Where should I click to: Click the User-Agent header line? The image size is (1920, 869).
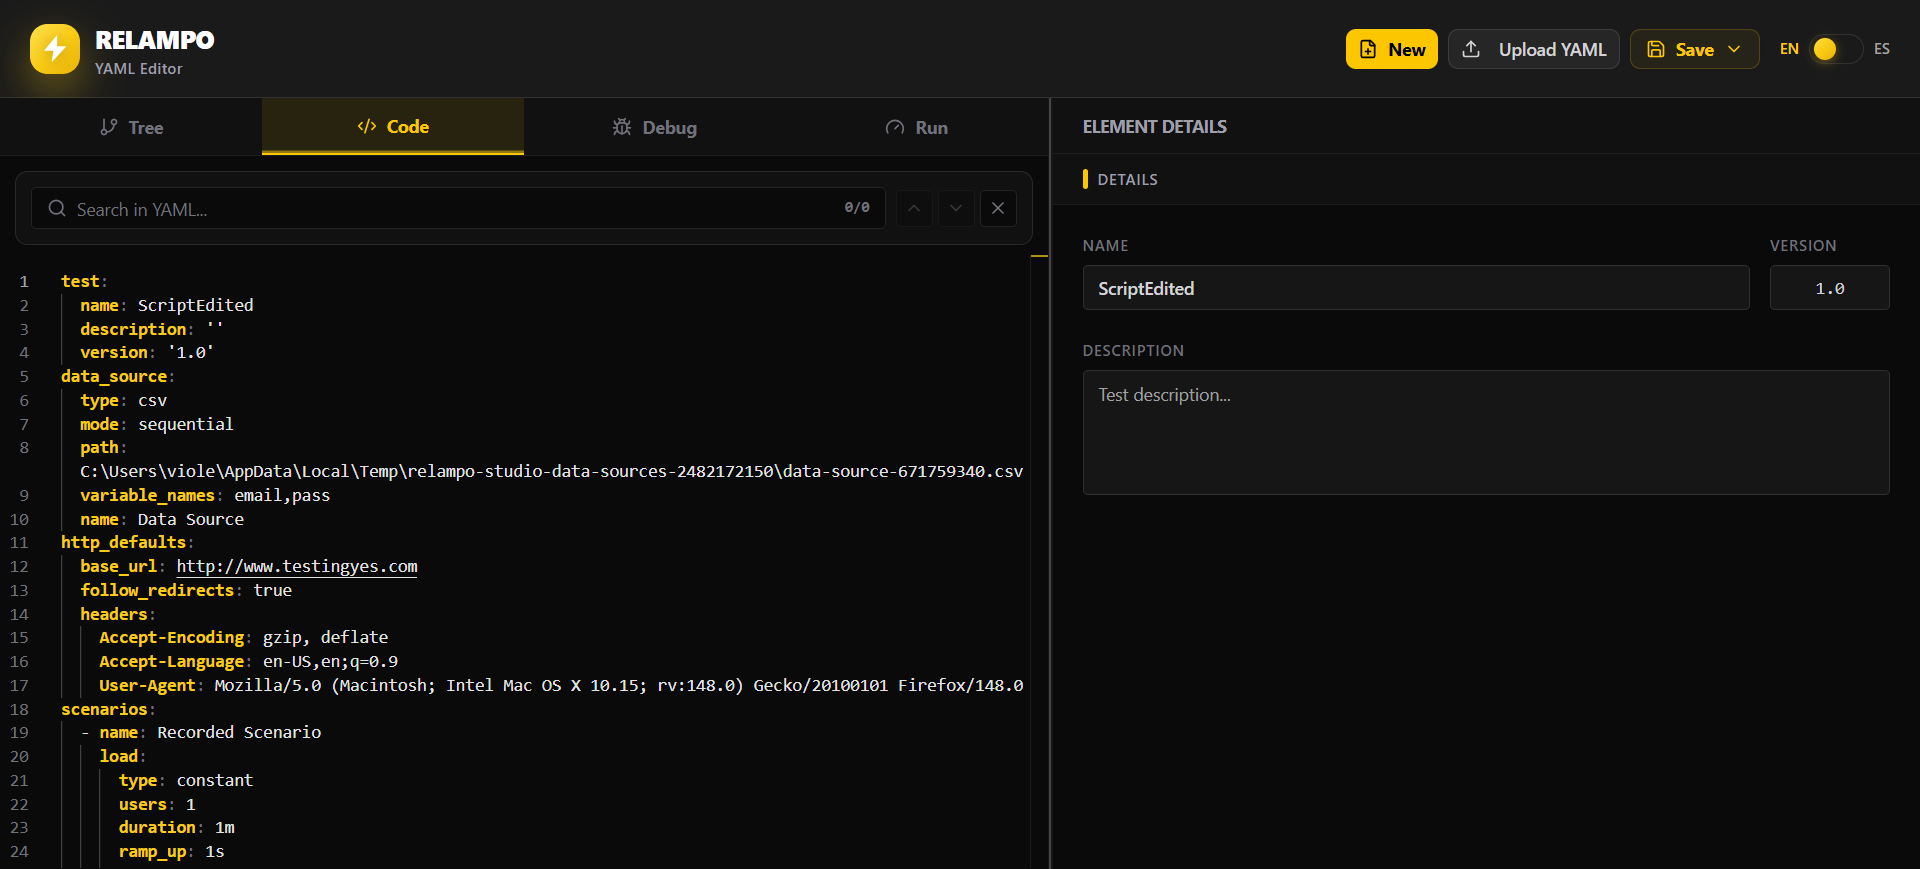(561, 685)
